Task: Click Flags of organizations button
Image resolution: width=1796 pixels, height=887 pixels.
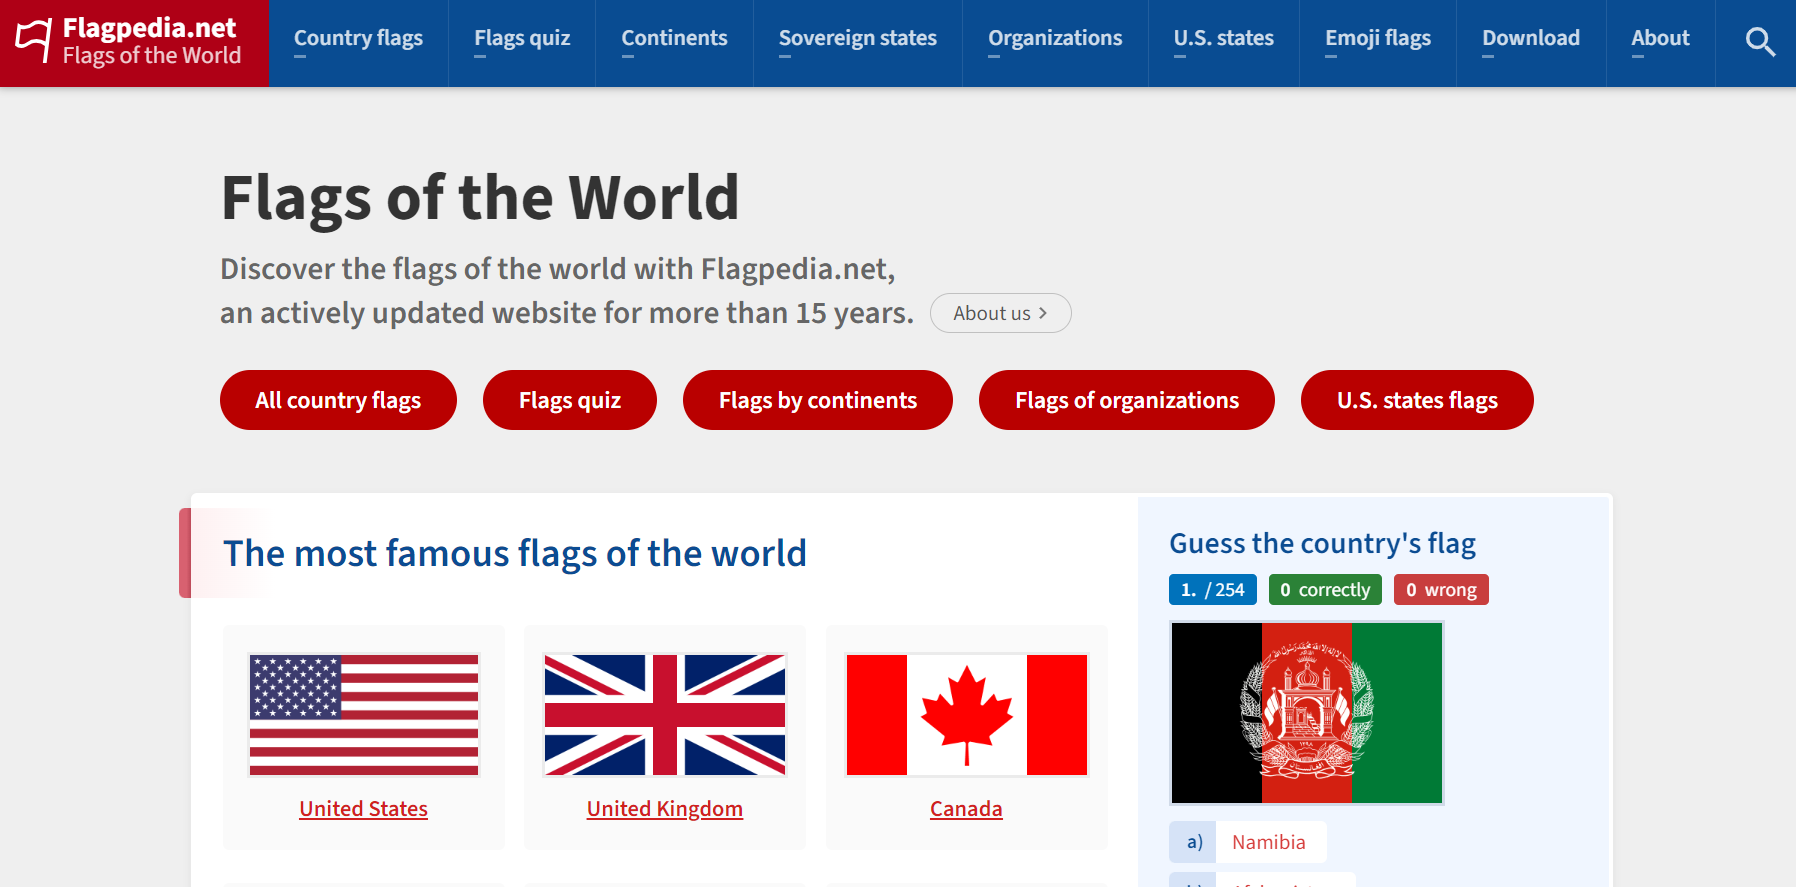Action: tap(1127, 400)
